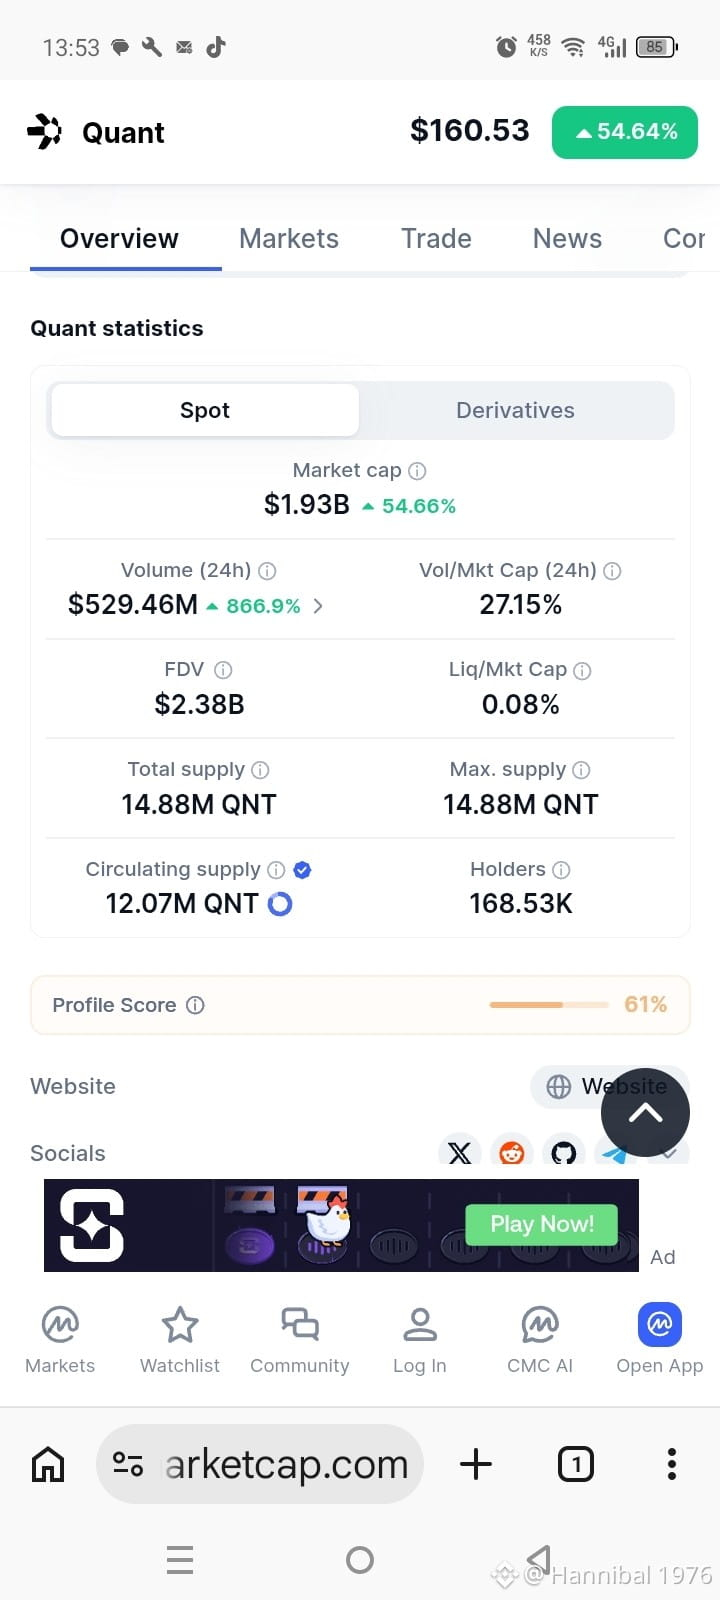Tap the Profile Score progress bar
720x1600 pixels.
pyautogui.click(x=549, y=1004)
